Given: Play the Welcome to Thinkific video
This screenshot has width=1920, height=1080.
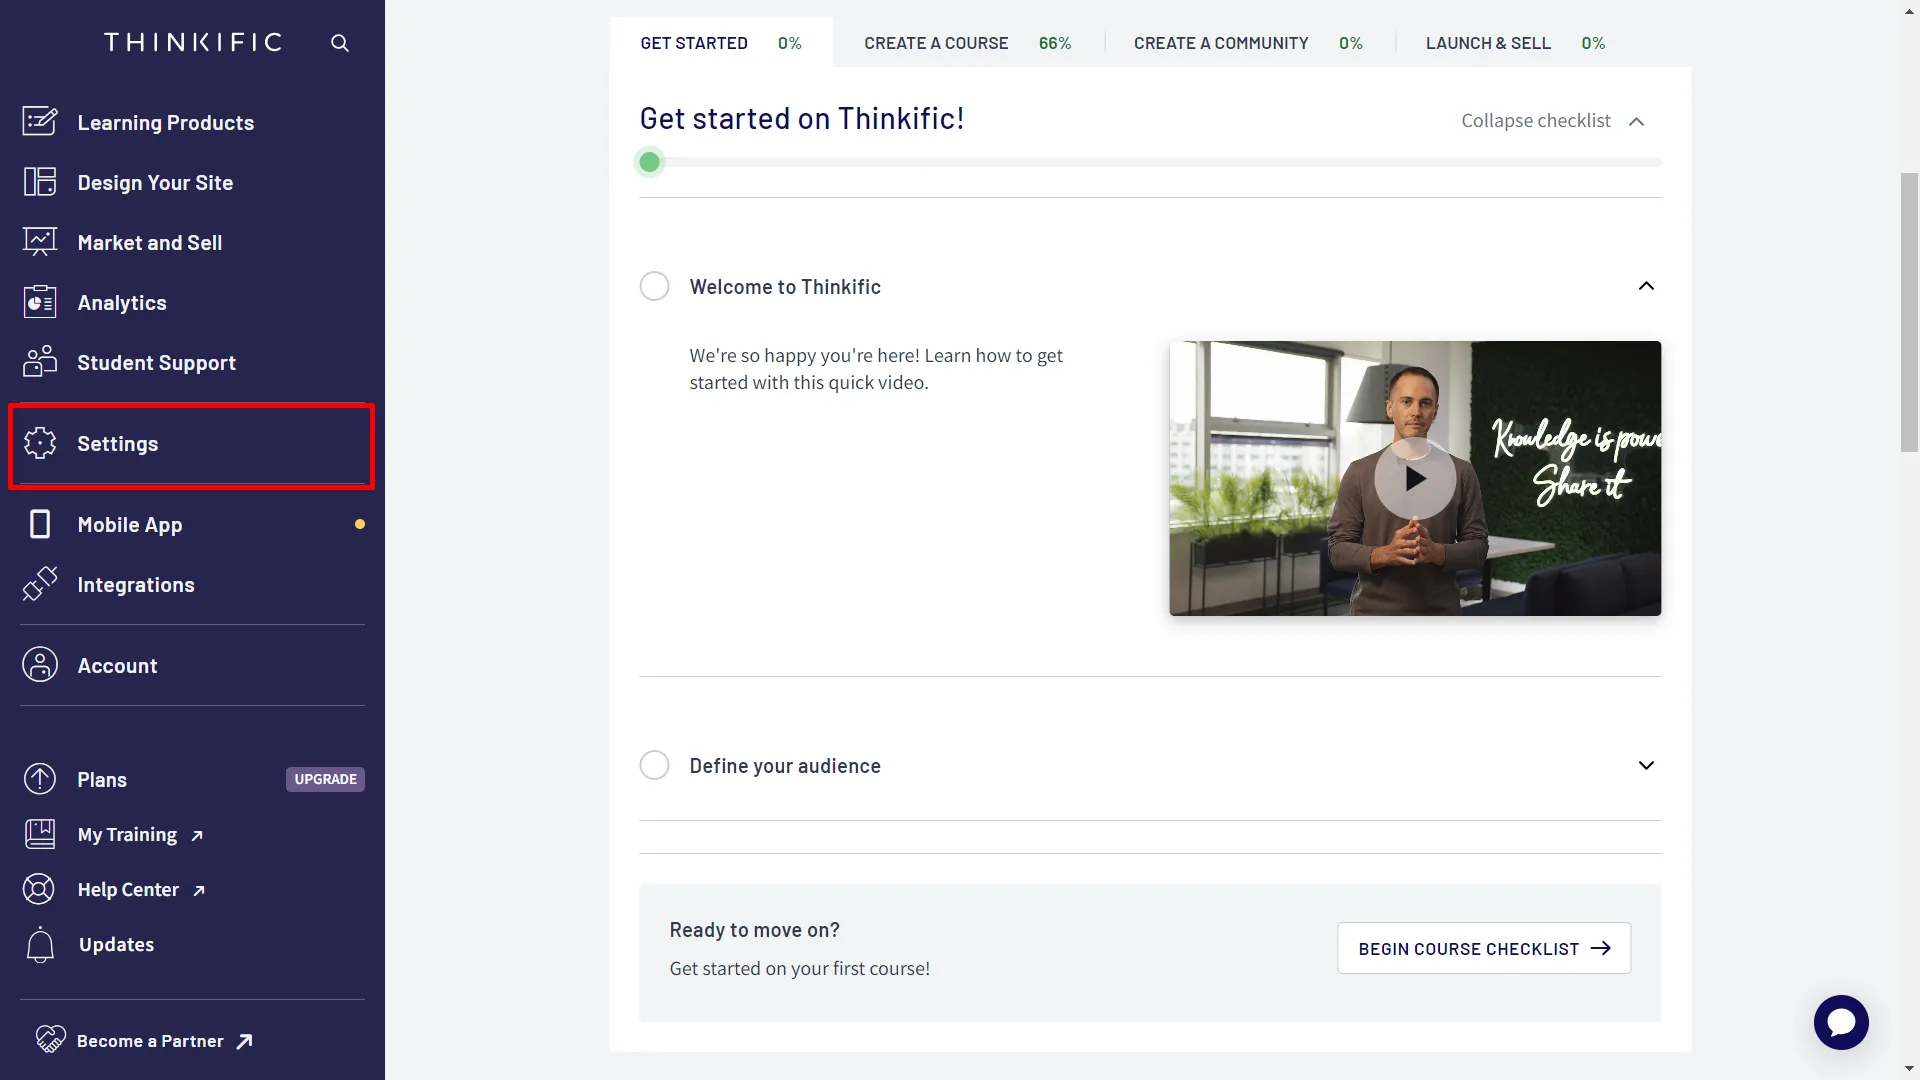Looking at the screenshot, I should (1414, 477).
